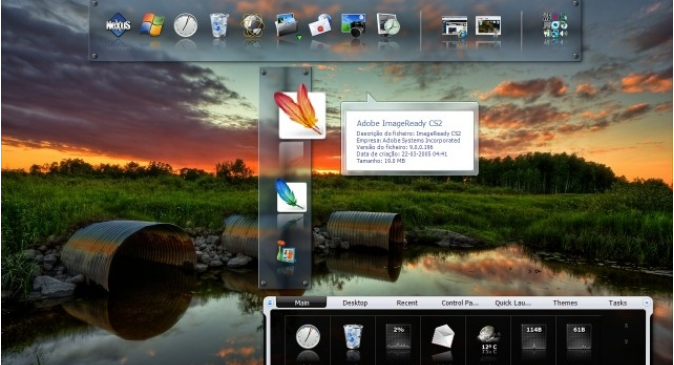Open the Recent tab
This screenshot has height=365, width=674.
pyautogui.click(x=407, y=303)
